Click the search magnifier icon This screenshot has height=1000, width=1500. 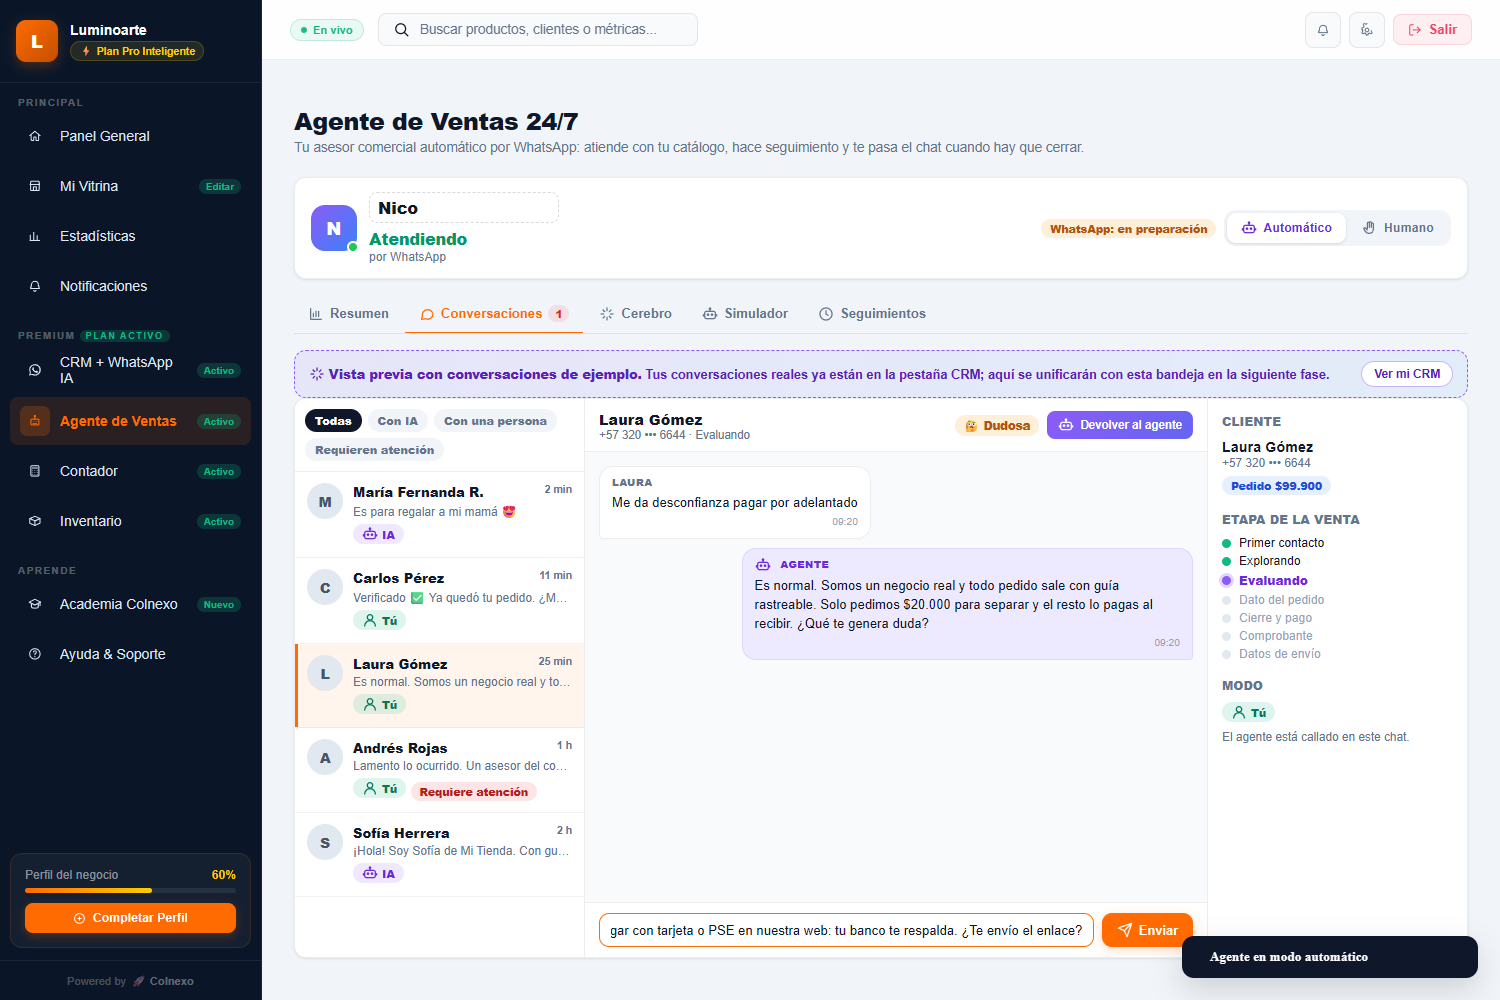pos(402,30)
